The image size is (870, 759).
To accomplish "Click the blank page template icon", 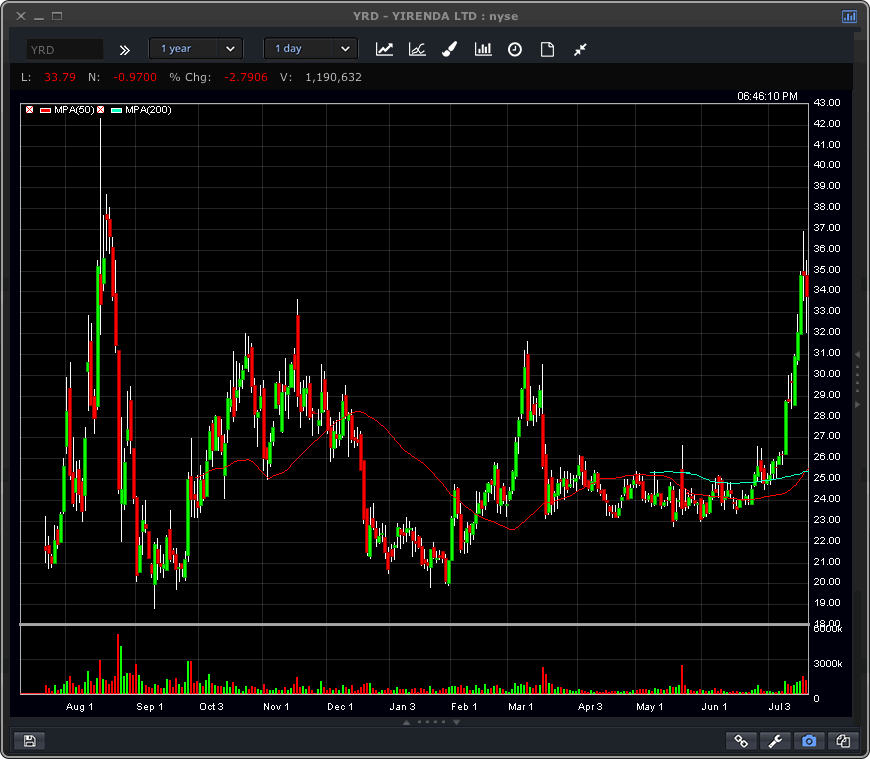I will (547, 49).
